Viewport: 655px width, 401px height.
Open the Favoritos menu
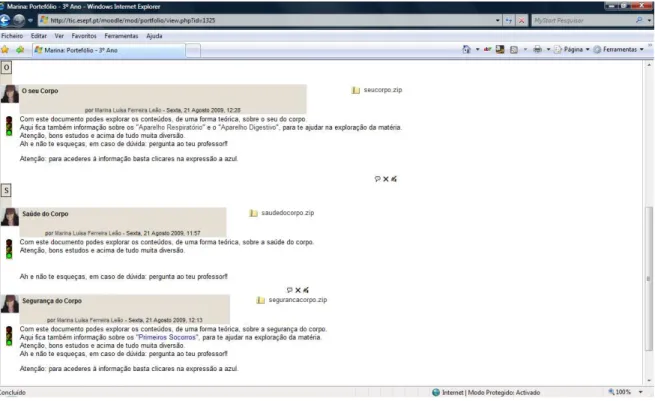tap(84, 36)
